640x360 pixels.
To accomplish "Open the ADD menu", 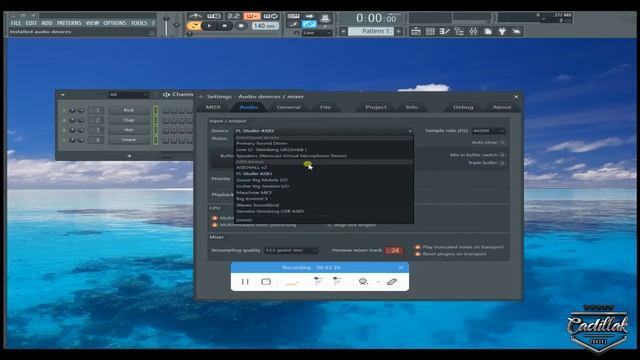I will point(47,23).
